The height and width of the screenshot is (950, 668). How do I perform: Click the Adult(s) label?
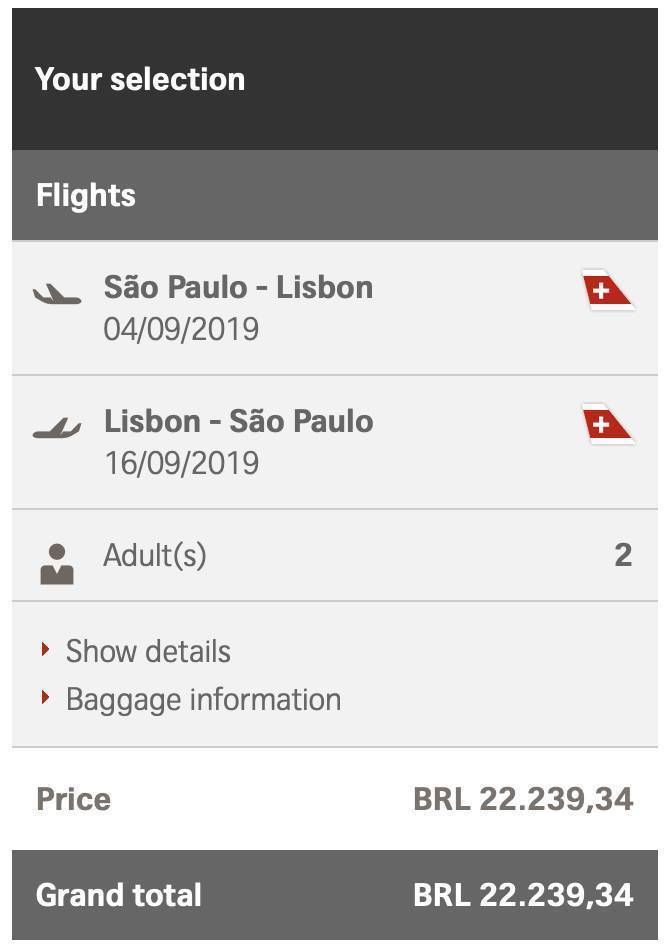(x=155, y=556)
